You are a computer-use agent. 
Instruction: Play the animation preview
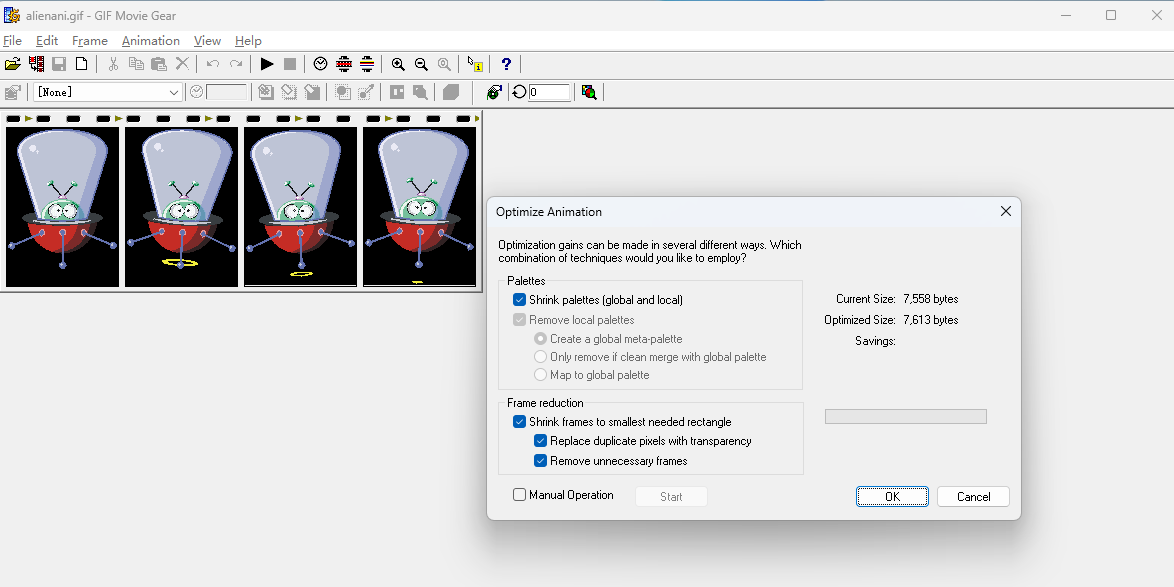click(267, 64)
